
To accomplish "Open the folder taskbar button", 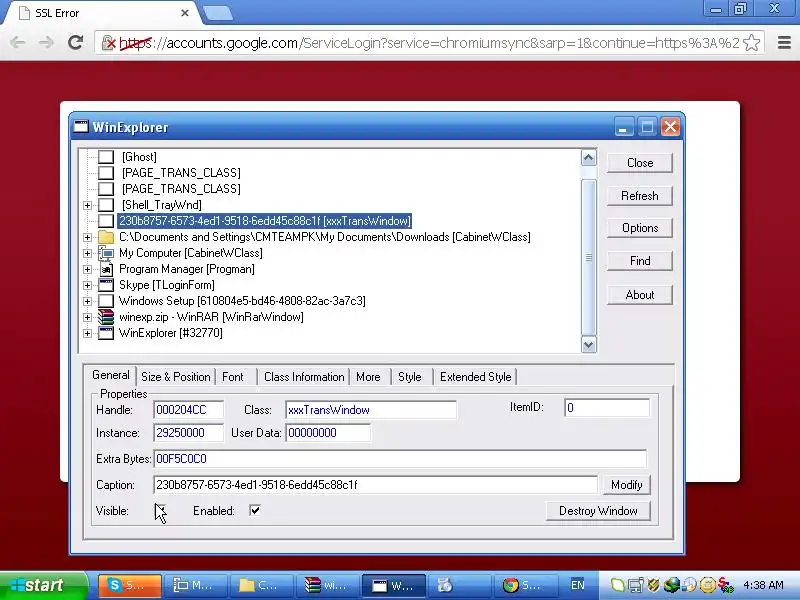I will click(262, 585).
